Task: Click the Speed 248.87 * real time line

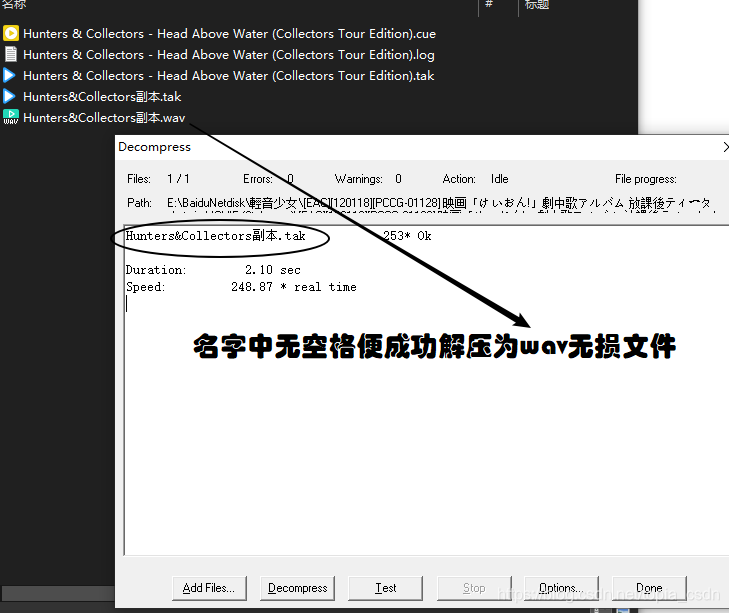Action: tap(241, 287)
